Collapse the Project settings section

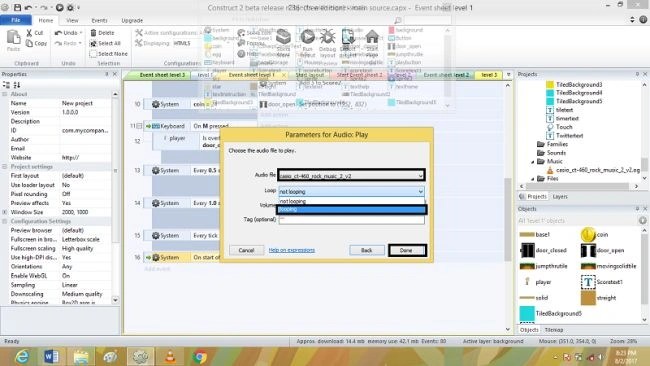tap(5, 167)
